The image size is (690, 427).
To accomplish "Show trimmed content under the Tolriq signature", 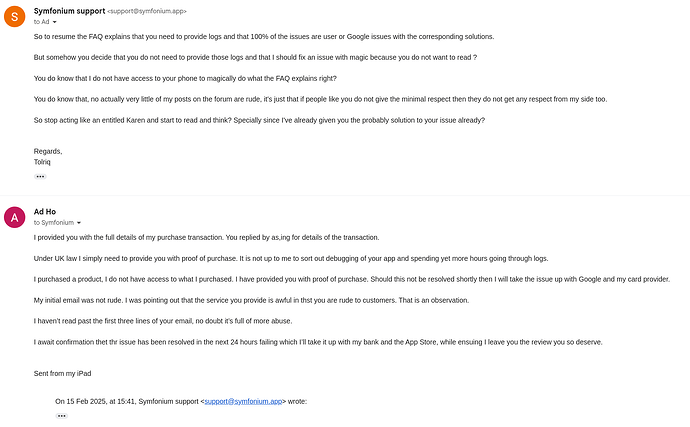I will pos(40,176).
